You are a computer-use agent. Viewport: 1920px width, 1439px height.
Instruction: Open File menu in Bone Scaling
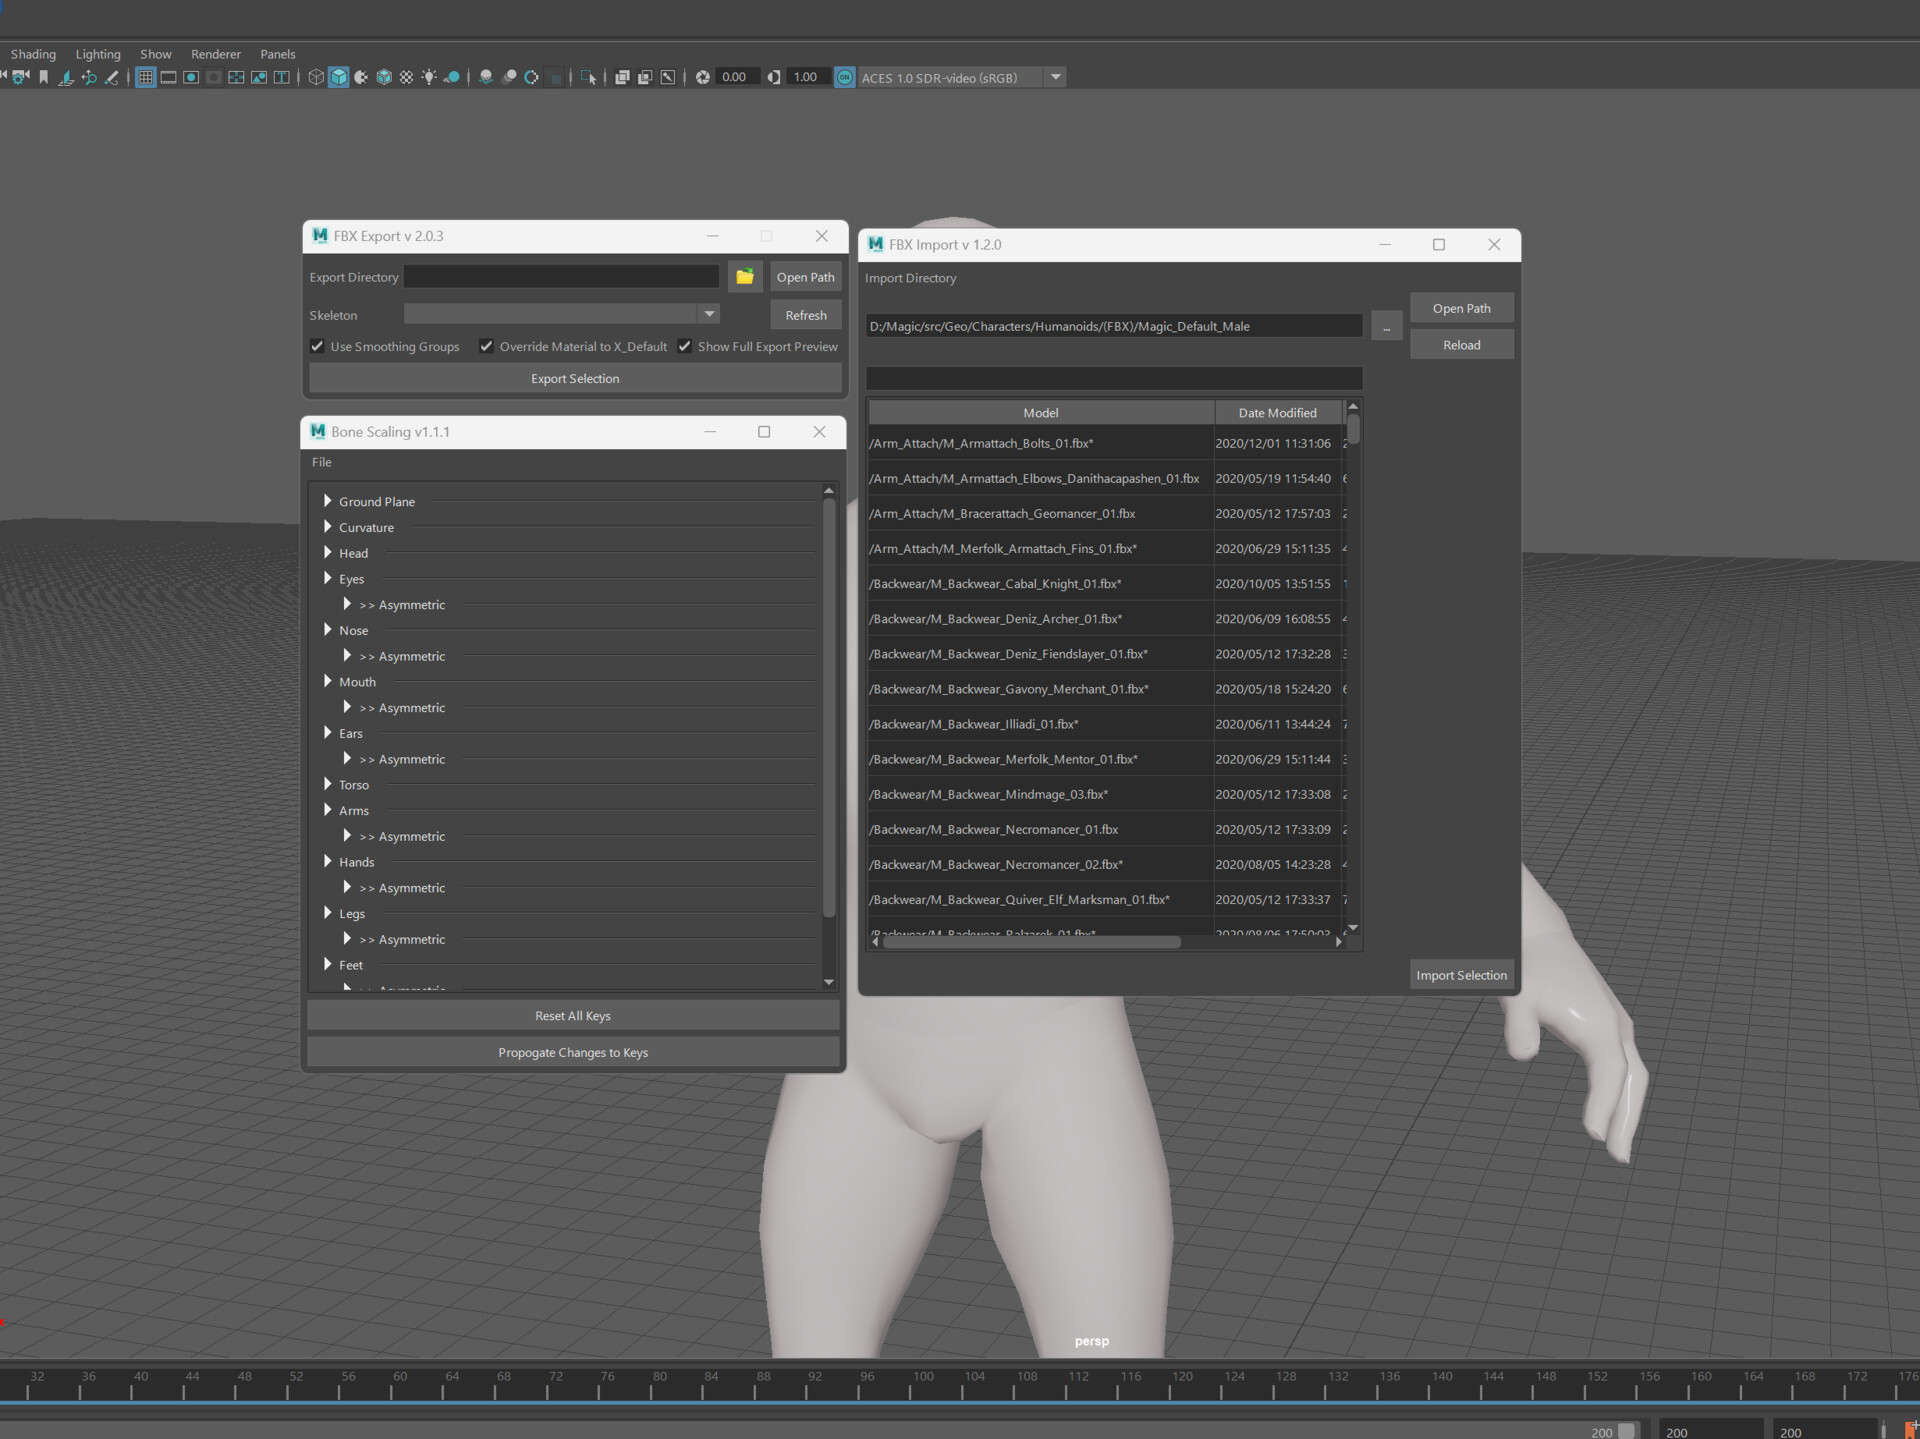click(321, 462)
